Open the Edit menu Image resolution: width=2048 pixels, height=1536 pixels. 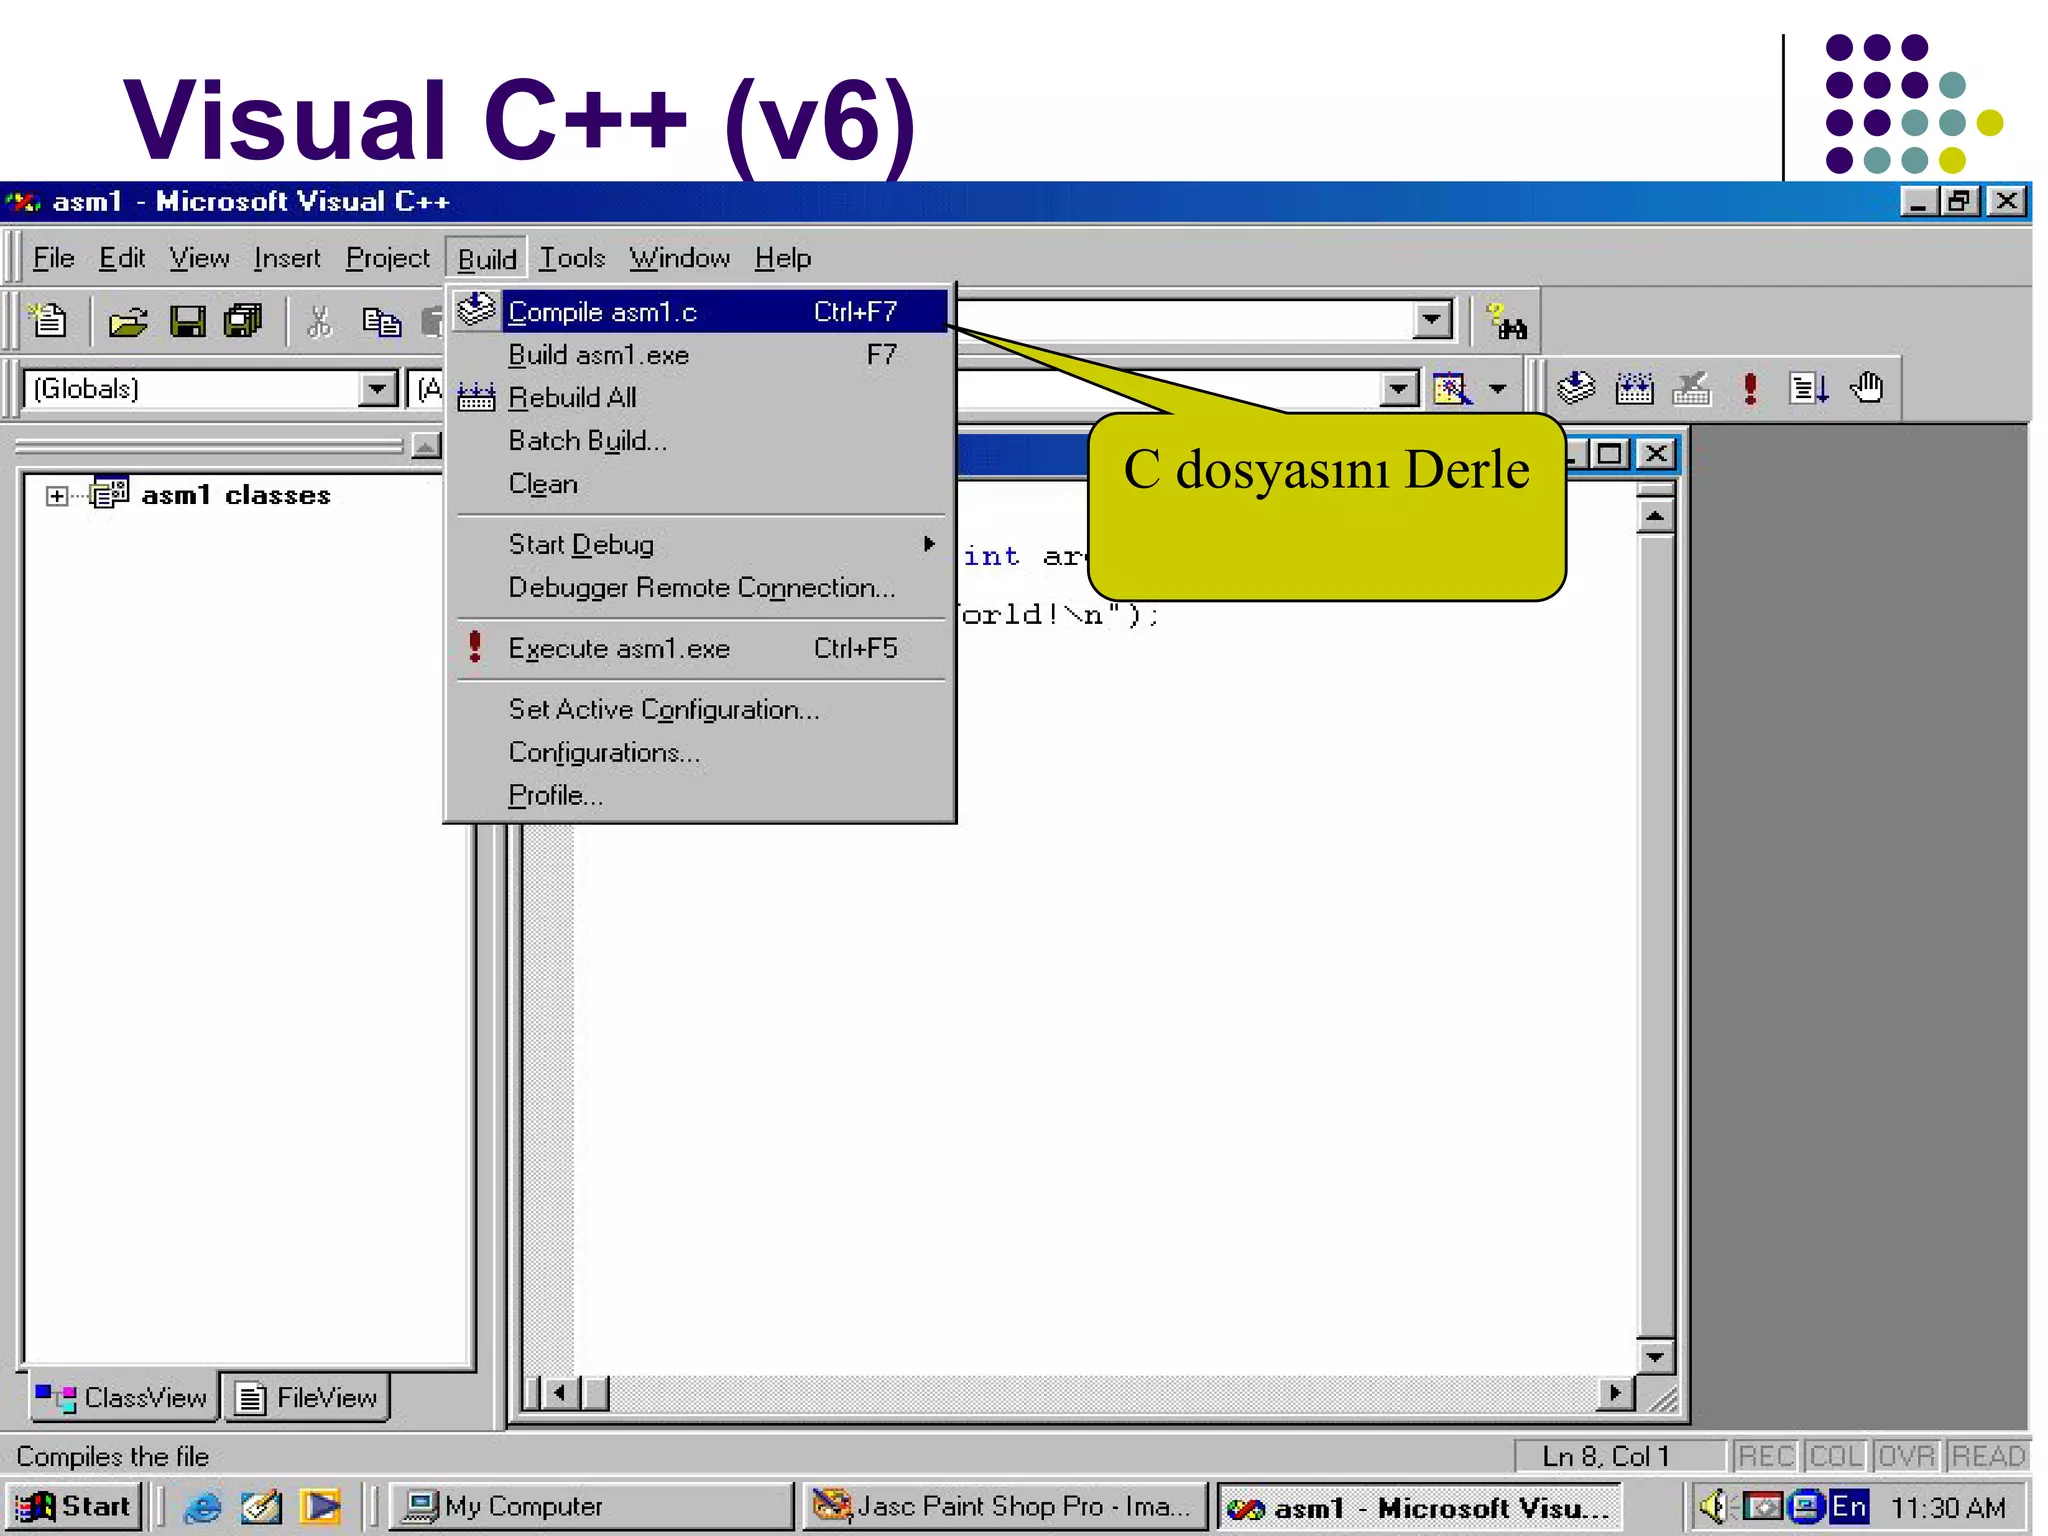[x=122, y=259]
